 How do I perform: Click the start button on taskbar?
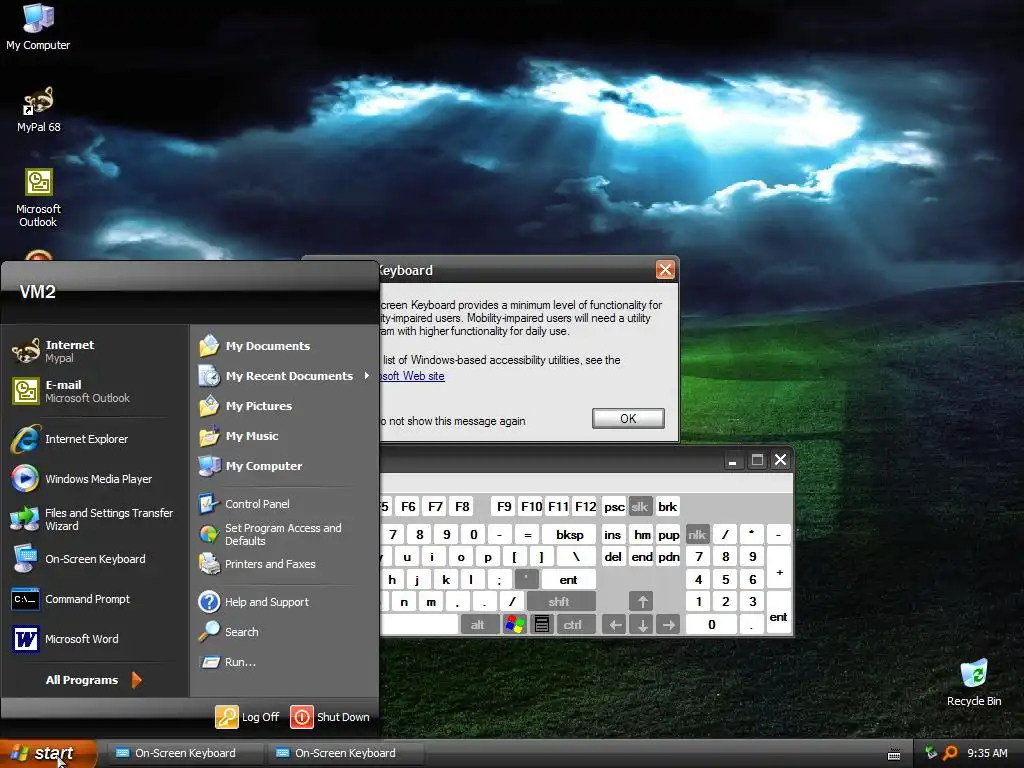point(48,753)
